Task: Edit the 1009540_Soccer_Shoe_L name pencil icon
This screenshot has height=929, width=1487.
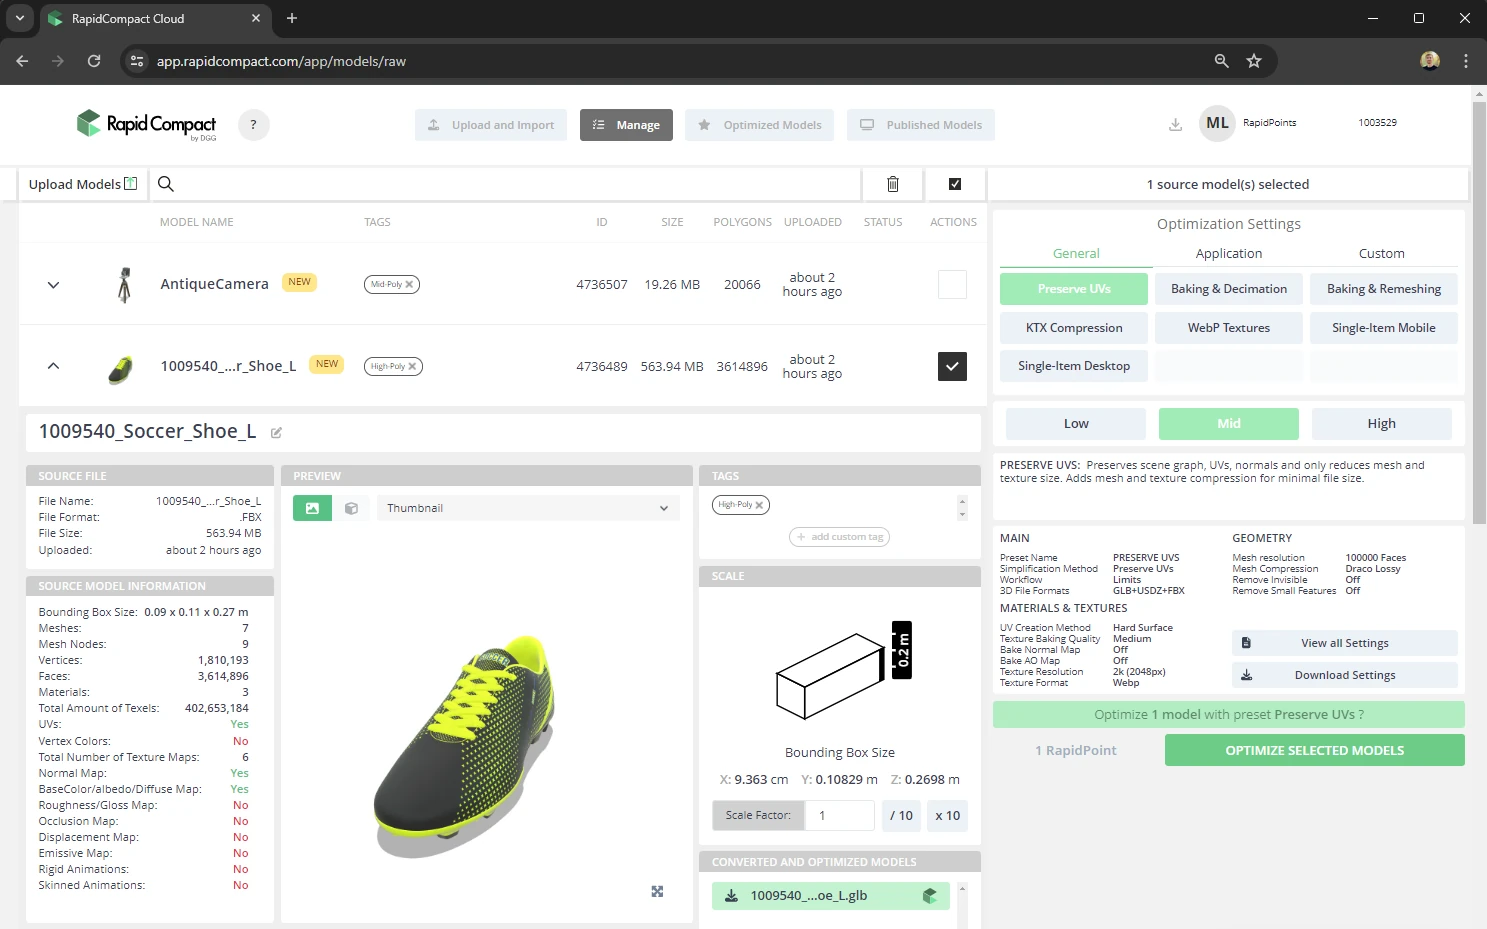Action: 276,433
